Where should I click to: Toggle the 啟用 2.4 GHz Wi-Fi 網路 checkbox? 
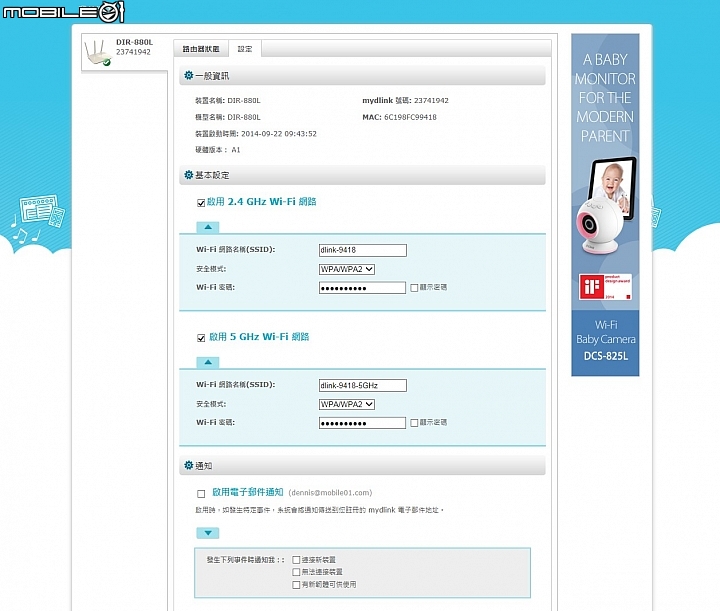coord(201,203)
